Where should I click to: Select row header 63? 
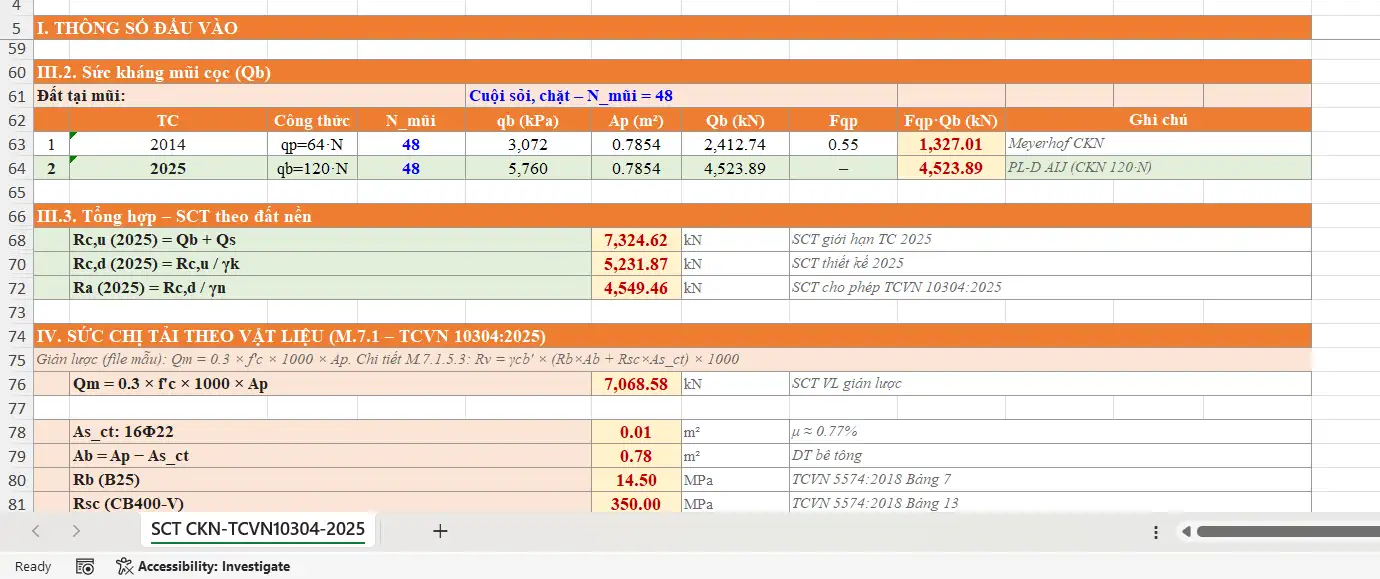[16, 144]
